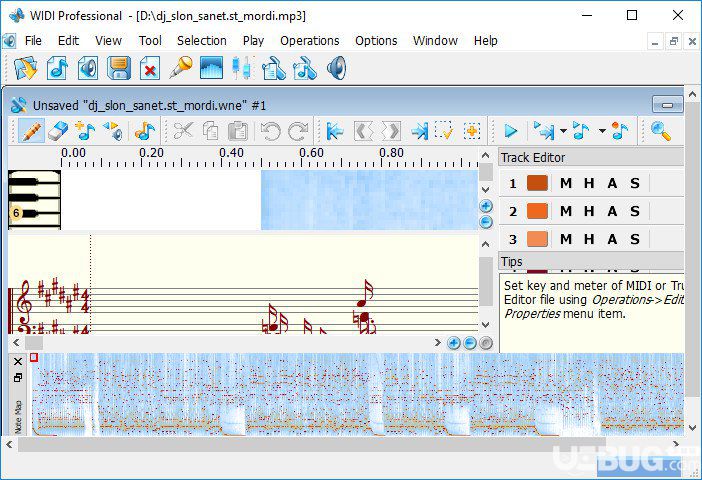Toggle Hide (H) on track 1

tap(589, 183)
